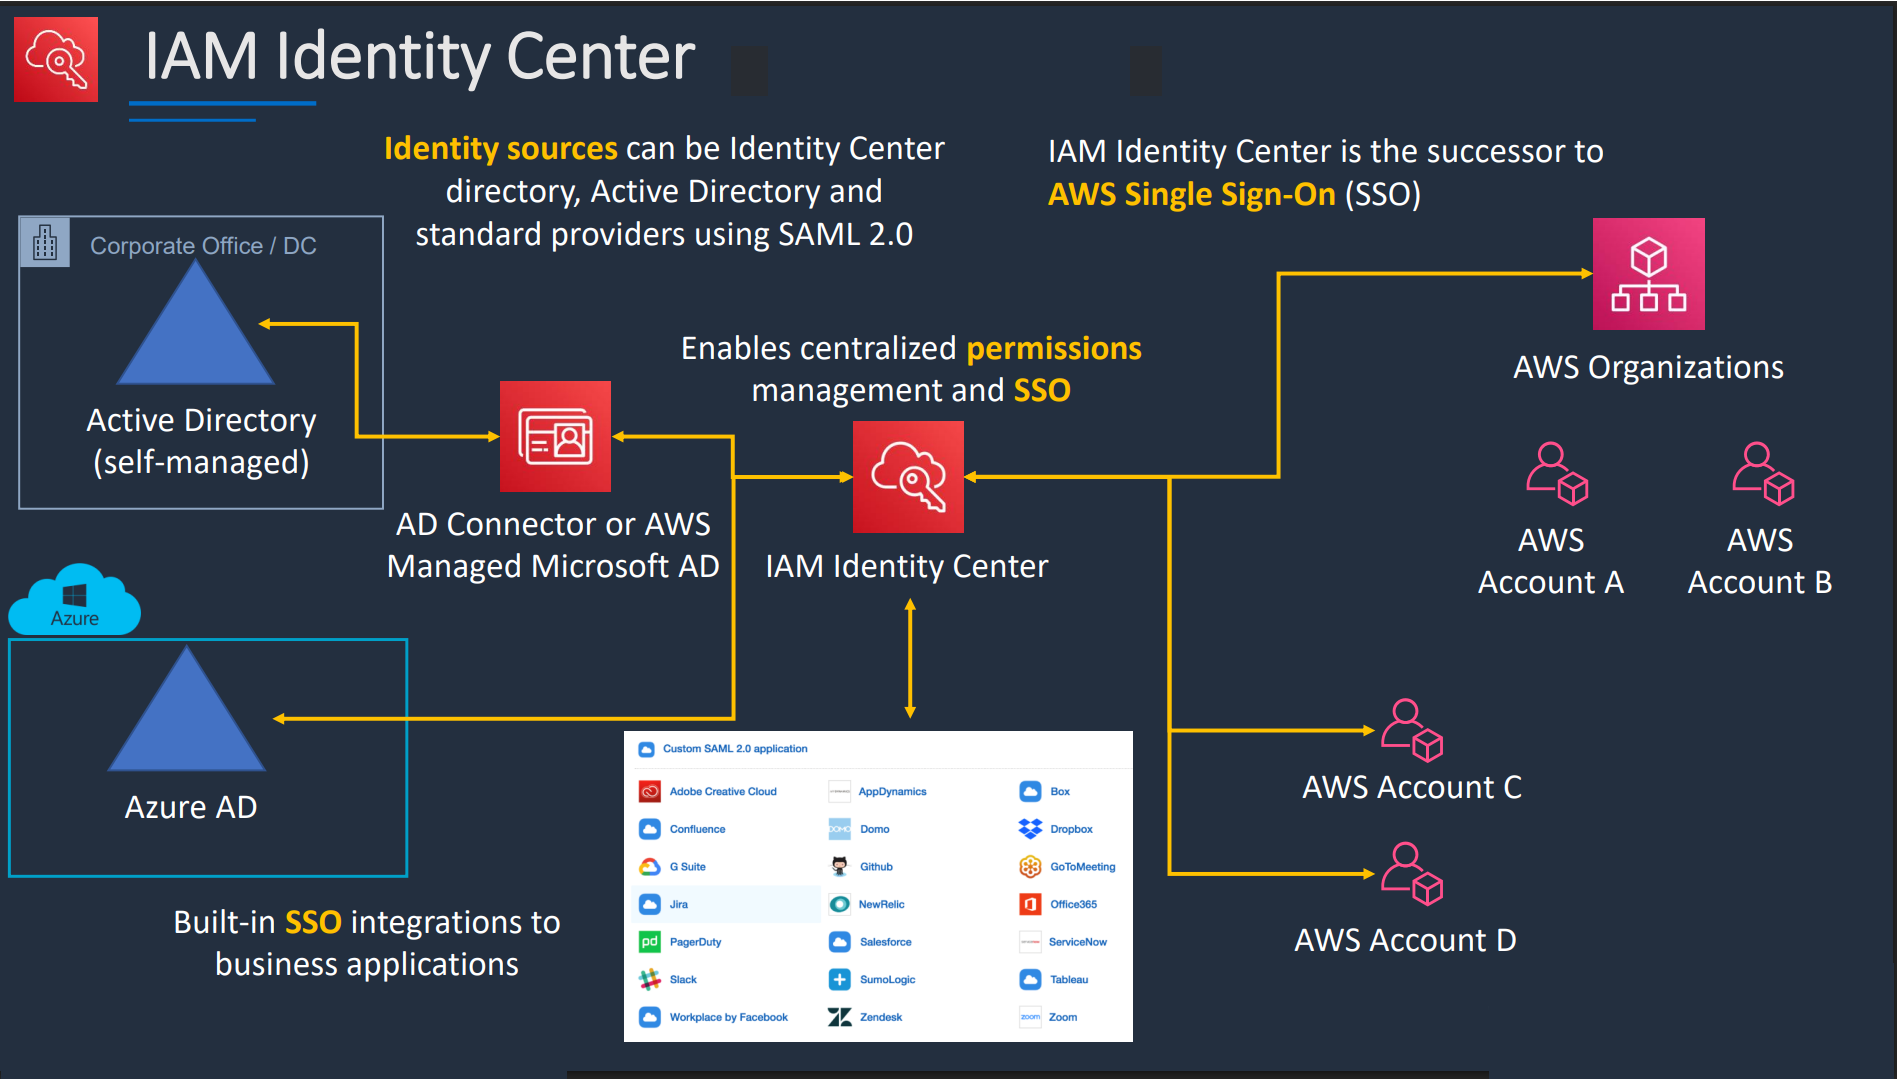Select the AWS Account A user icon
The height and width of the screenshot is (1079, 1898).
[x=1557, y=473]
